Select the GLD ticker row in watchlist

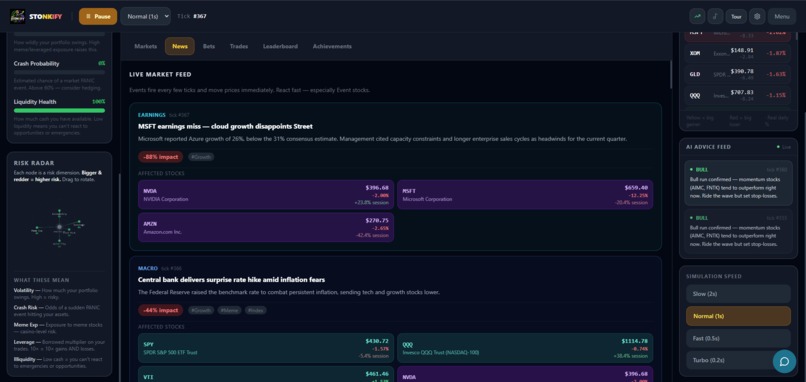pyautogui.click(x=738, y=74)
